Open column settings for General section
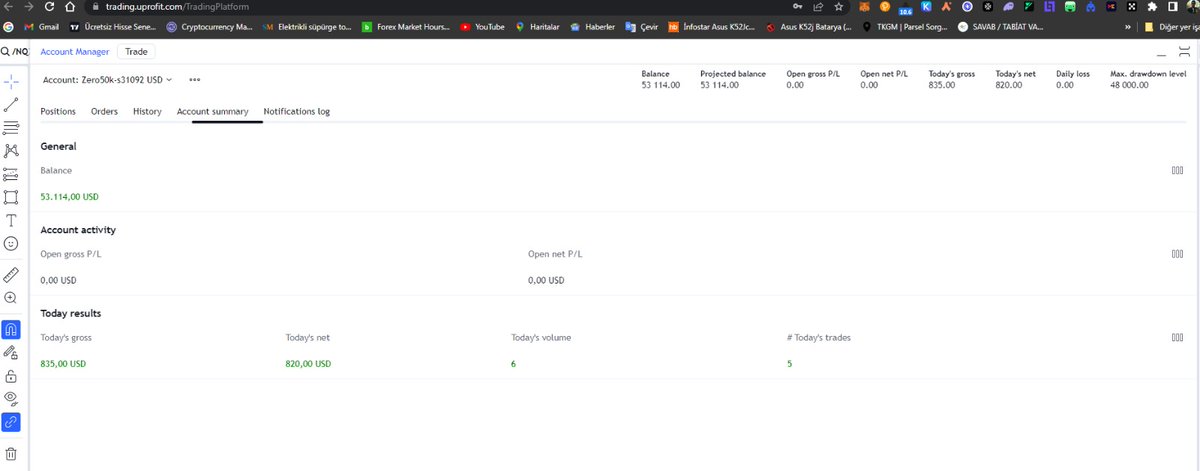Screen dimensions: 1200x471 tap(1177, 170)
